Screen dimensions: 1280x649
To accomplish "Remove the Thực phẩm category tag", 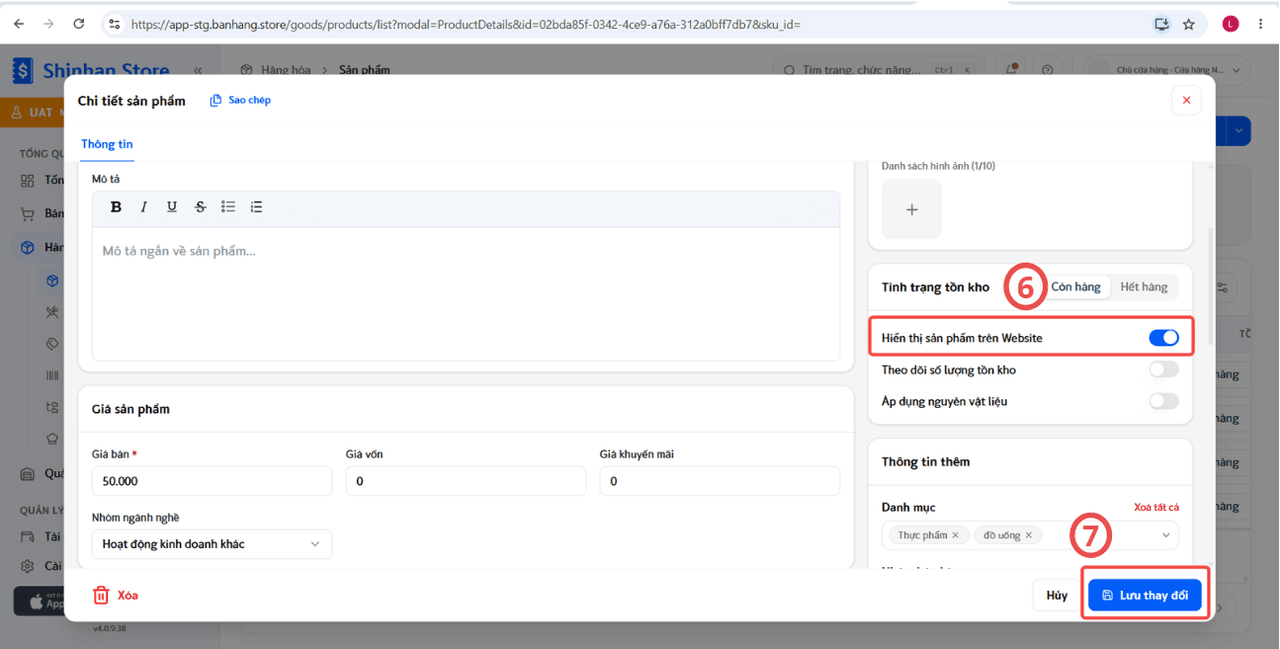I will point(955,535).
